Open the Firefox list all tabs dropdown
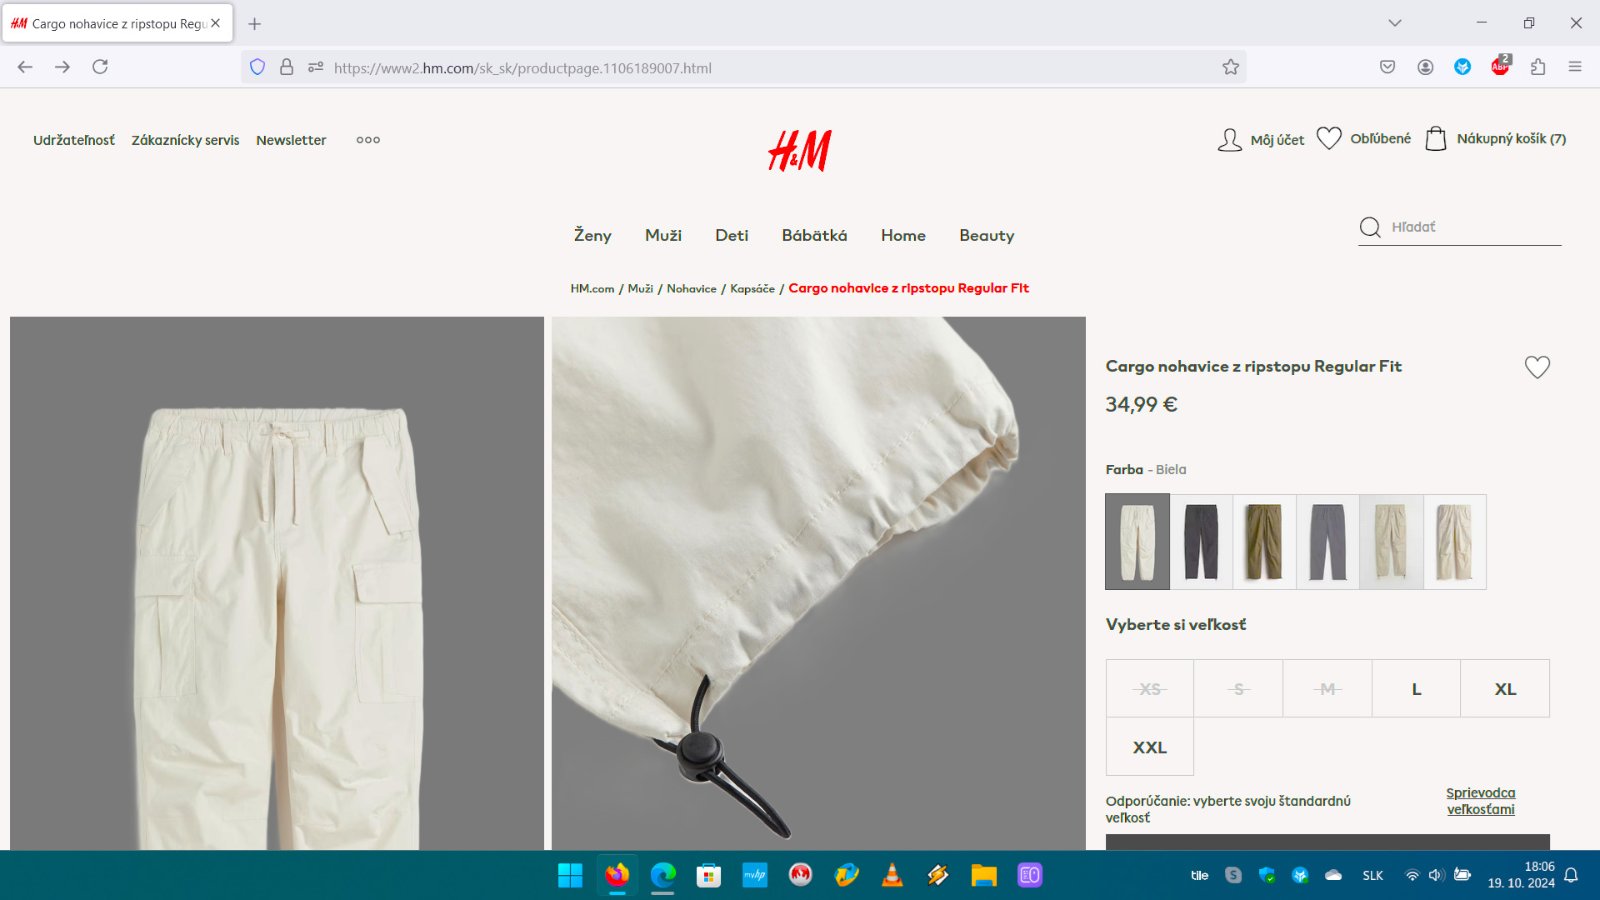 click(x=1395, y=23)
